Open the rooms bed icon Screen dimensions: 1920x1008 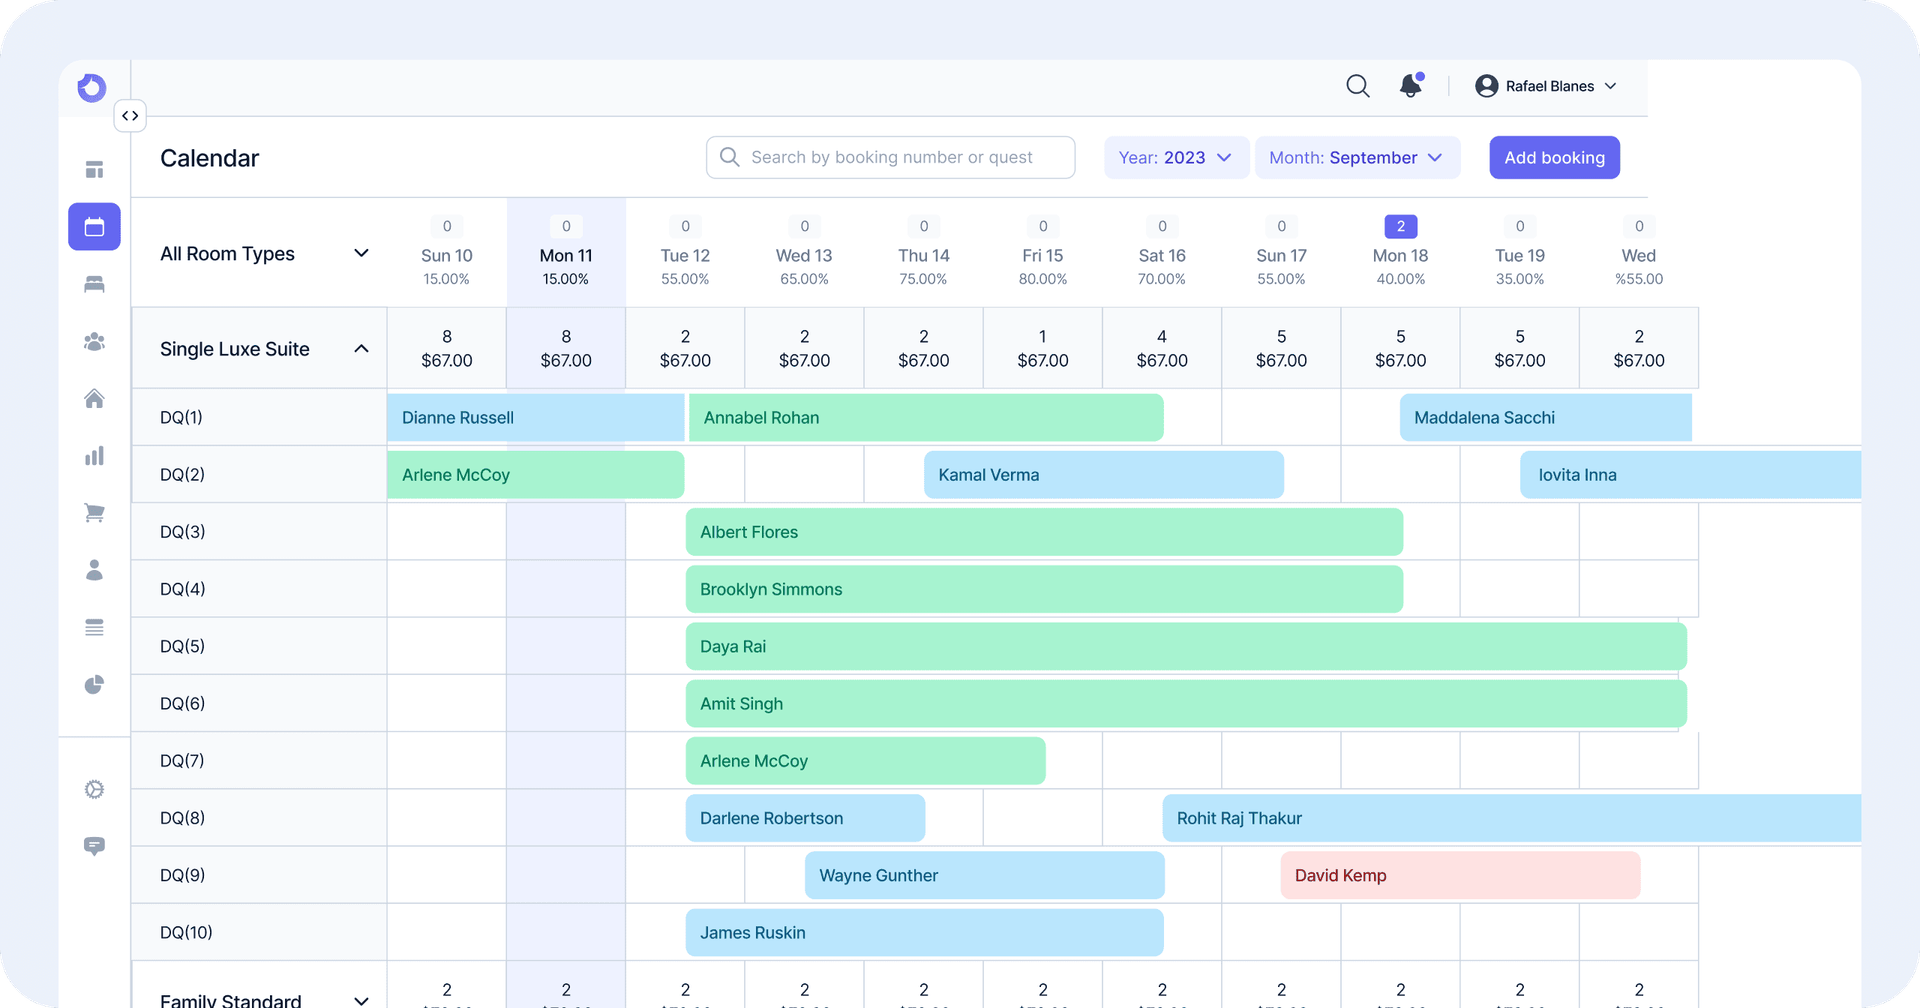click(x=94, y=285)
